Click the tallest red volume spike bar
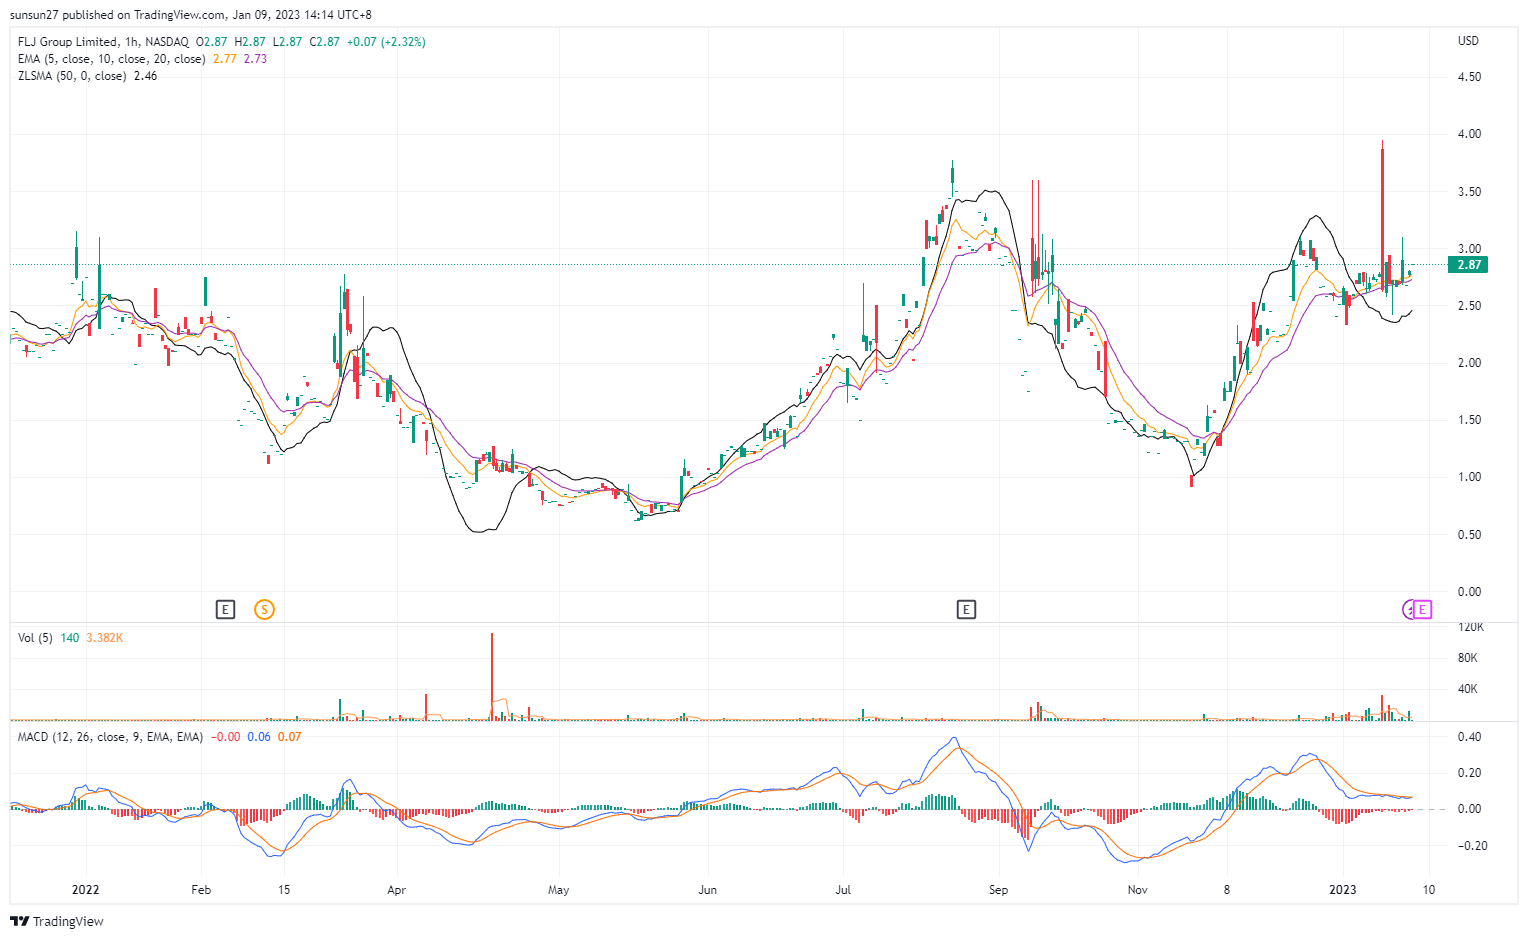Image resolution: width=1528 pixels, height=939 pixels. [x=492, y=676]
